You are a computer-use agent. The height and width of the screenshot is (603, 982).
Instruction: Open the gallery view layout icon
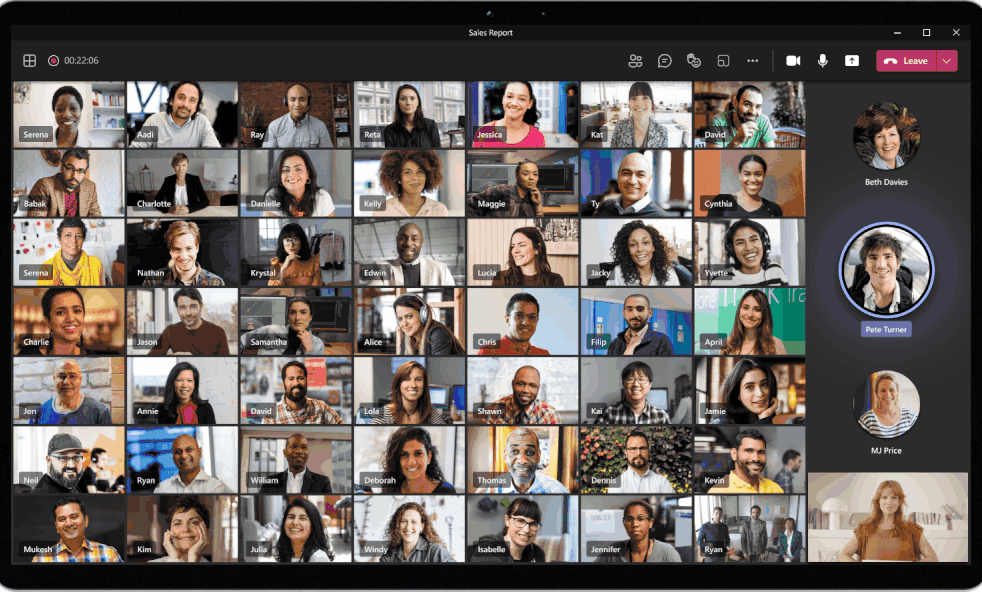coord(29,61)
